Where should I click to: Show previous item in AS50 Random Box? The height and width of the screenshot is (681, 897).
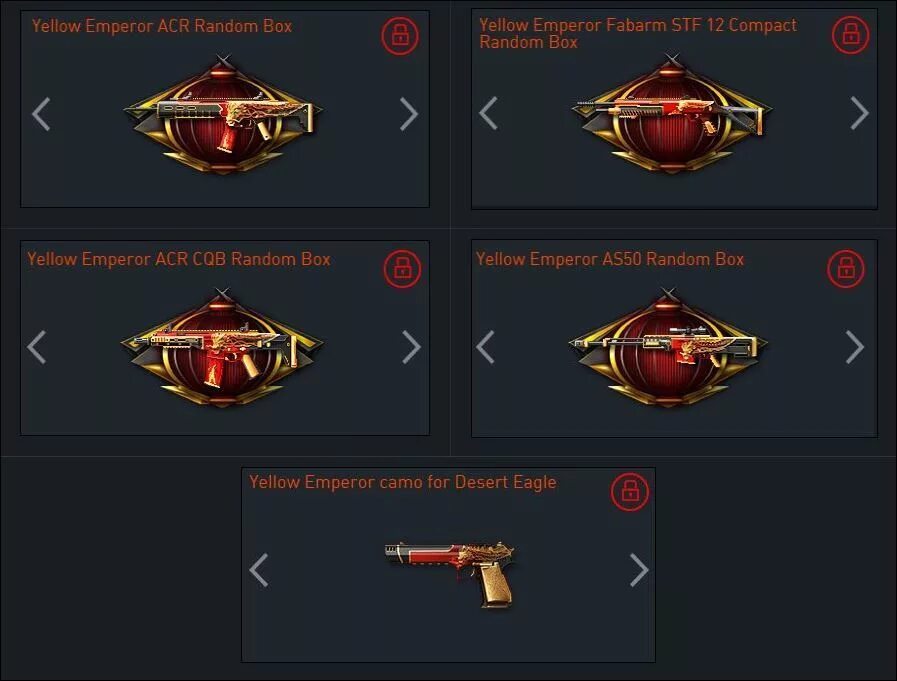(485, 347)
